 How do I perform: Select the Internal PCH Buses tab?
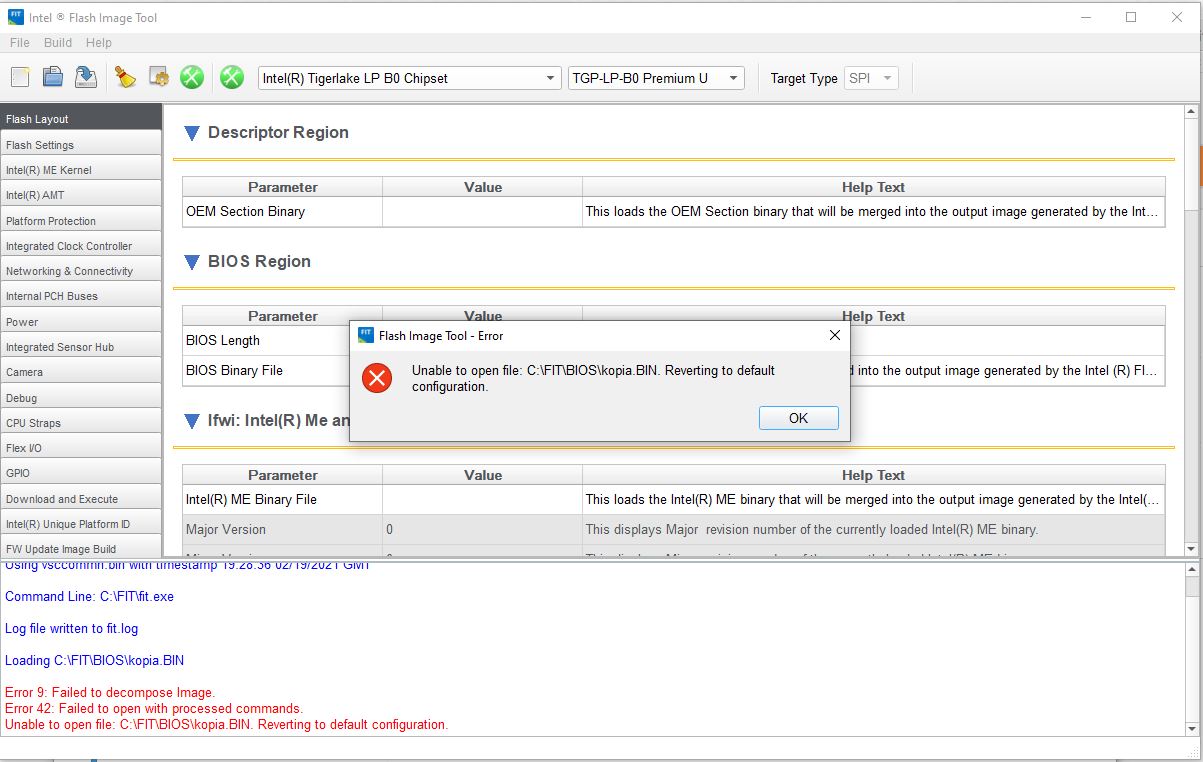coord(80,296)
